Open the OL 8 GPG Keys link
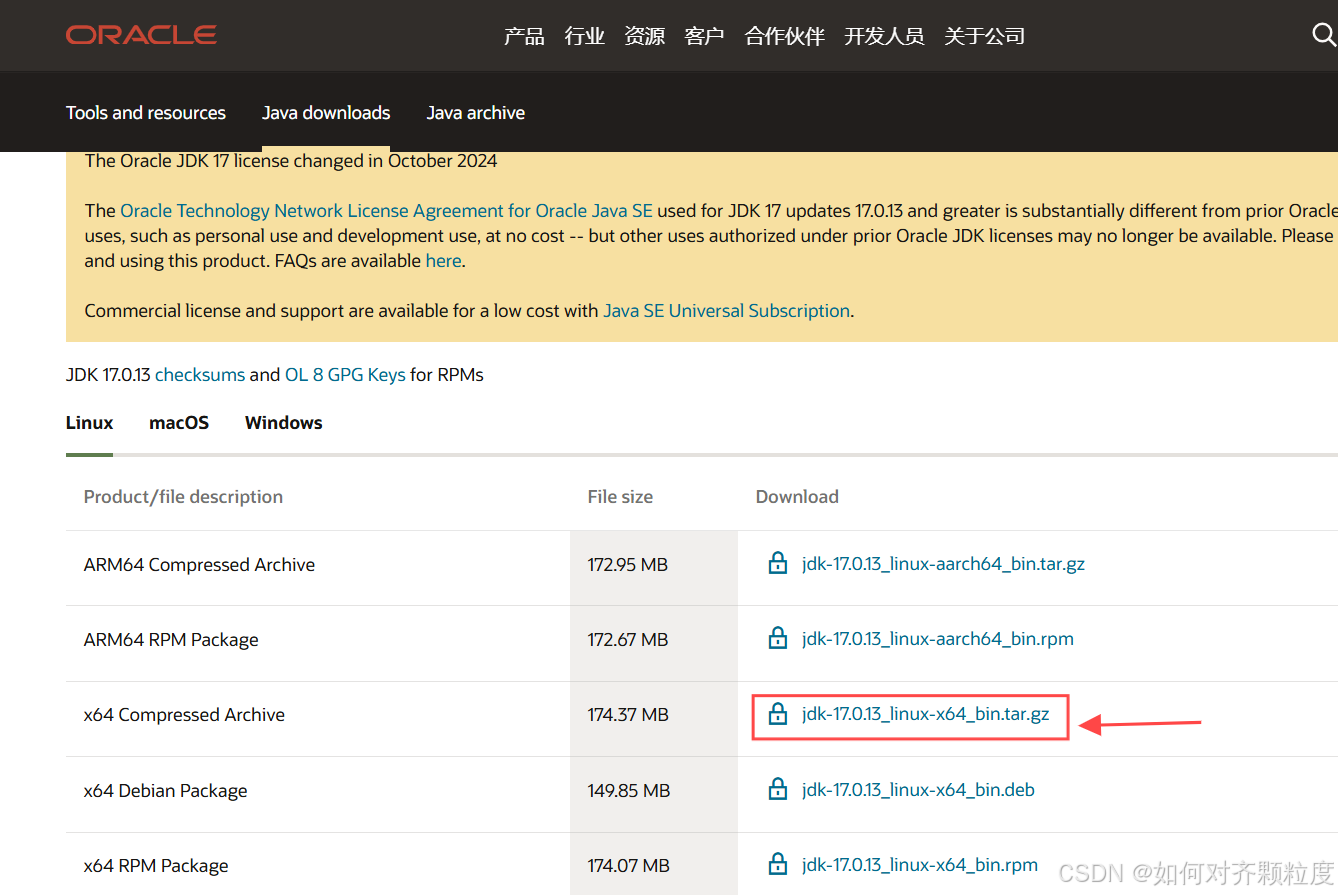 click(345, 375)
